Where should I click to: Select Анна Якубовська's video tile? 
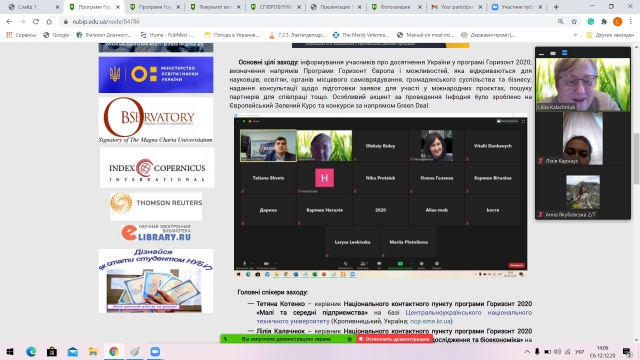point(583,192)
